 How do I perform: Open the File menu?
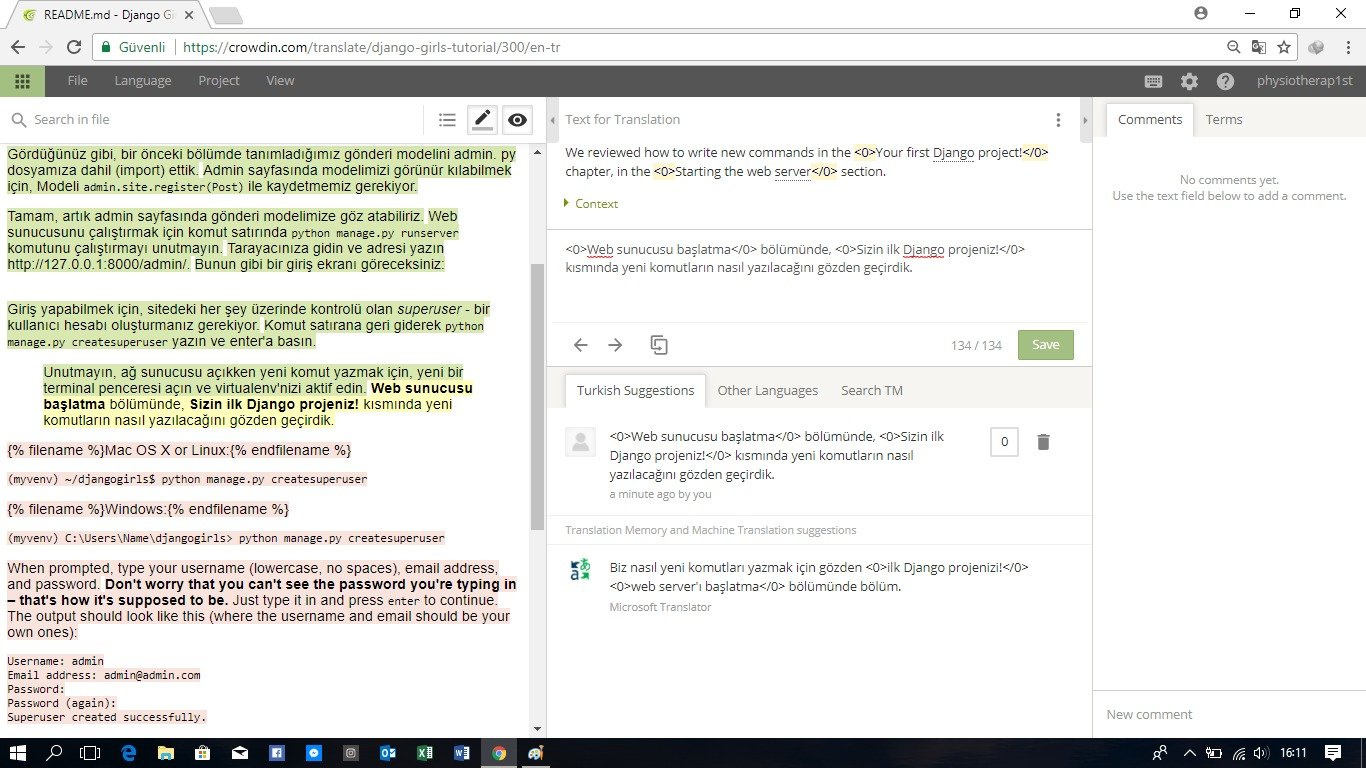[77, 81]
